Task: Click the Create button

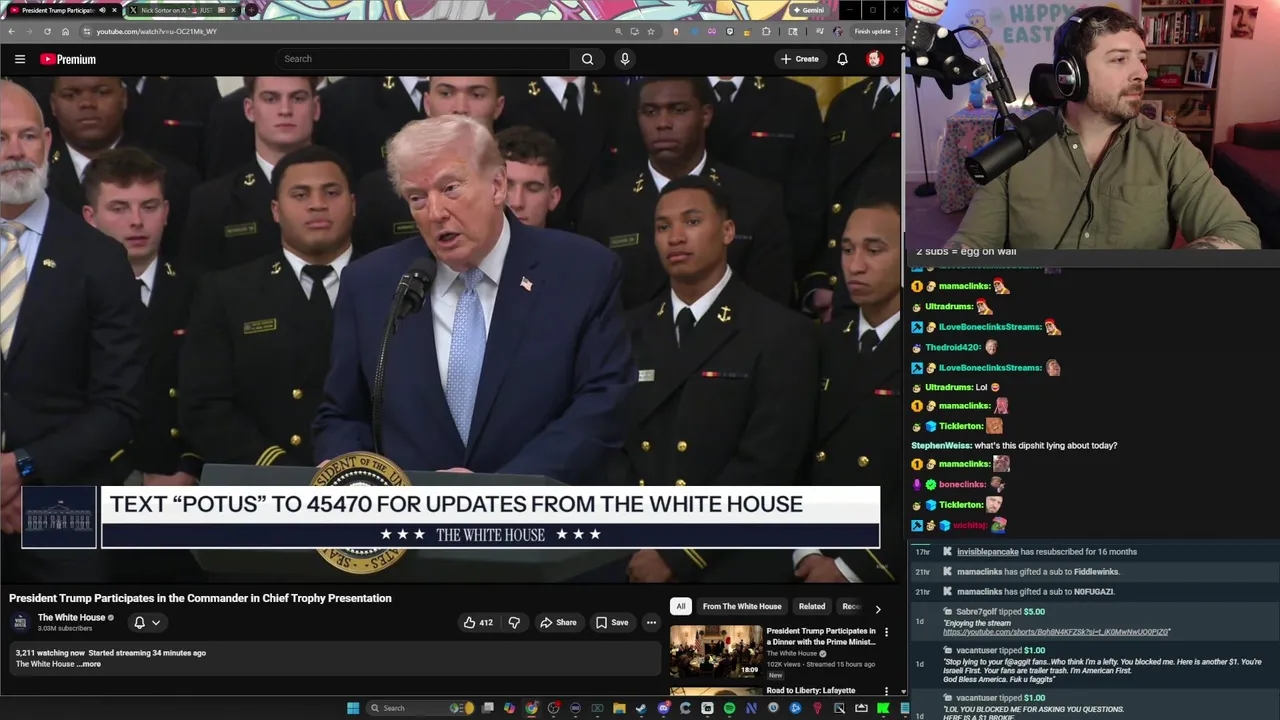Action: [x=800, y=59]
